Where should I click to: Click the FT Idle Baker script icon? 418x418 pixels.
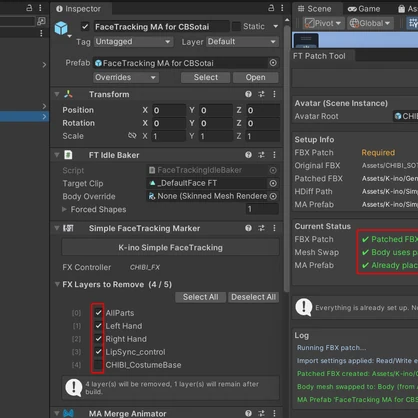[68, 155]
